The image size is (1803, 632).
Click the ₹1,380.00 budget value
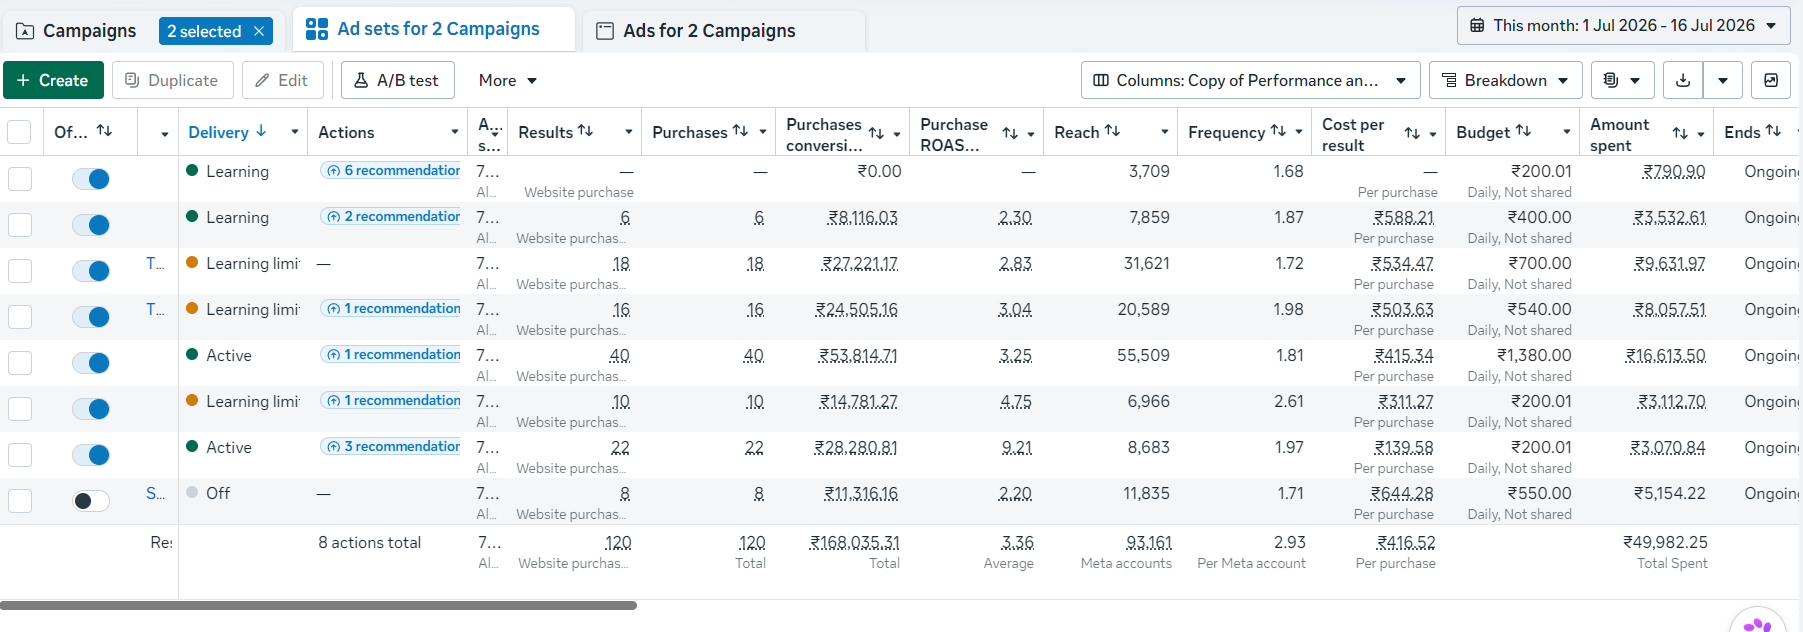(1534, 356)
